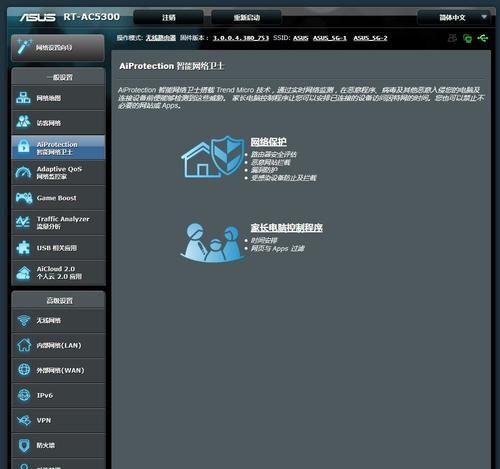Click the 受感染设备防止及拦截 bullet text

click(x=283, y=178)
